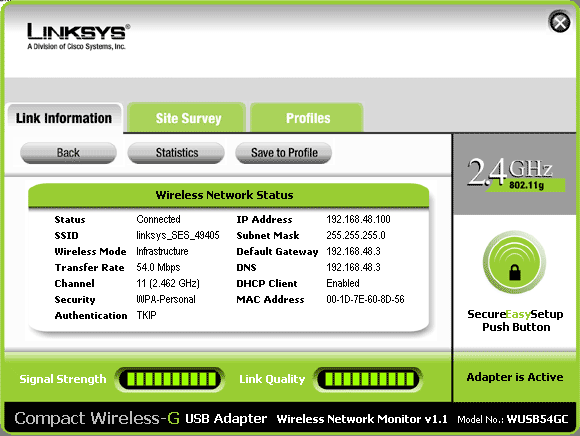Click the Transfer Rate label
580x436 pixels.
click(90, 267)
